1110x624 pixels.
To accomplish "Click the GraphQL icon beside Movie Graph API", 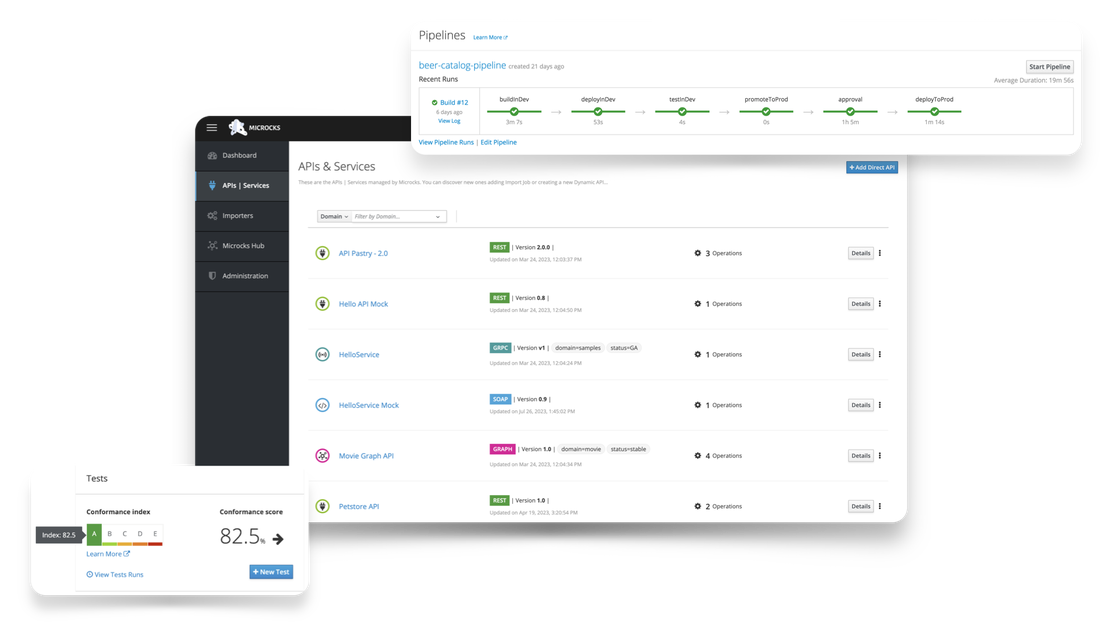I will tap(322, 455).
